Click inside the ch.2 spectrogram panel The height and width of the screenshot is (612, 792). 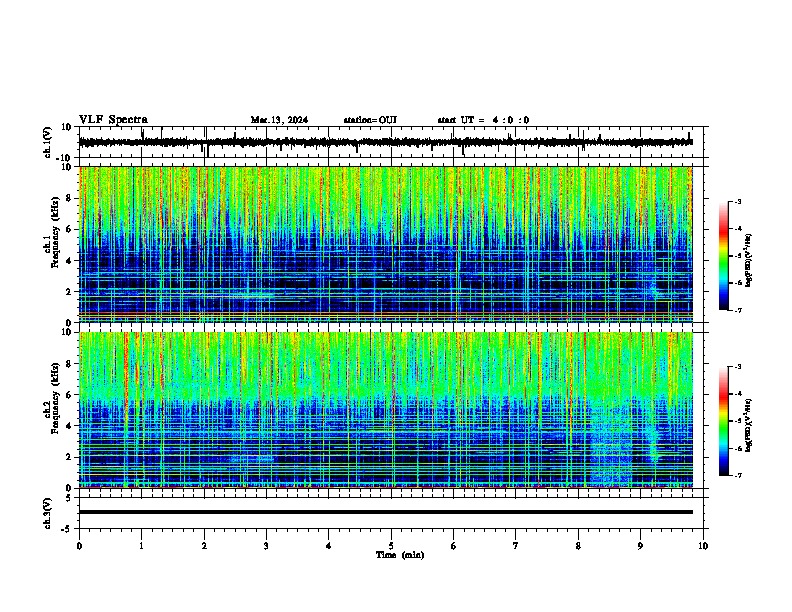coord(385,410)
